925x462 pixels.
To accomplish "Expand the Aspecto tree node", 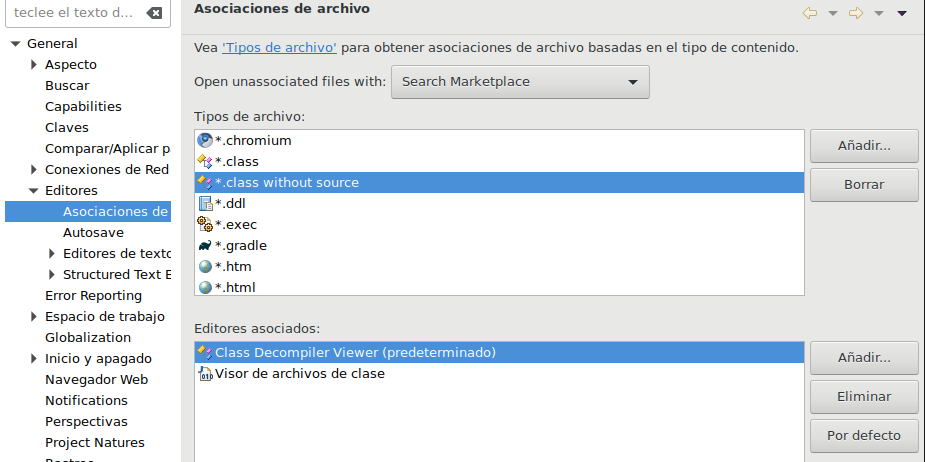I will pyautogui.click(x=34, y=64).
